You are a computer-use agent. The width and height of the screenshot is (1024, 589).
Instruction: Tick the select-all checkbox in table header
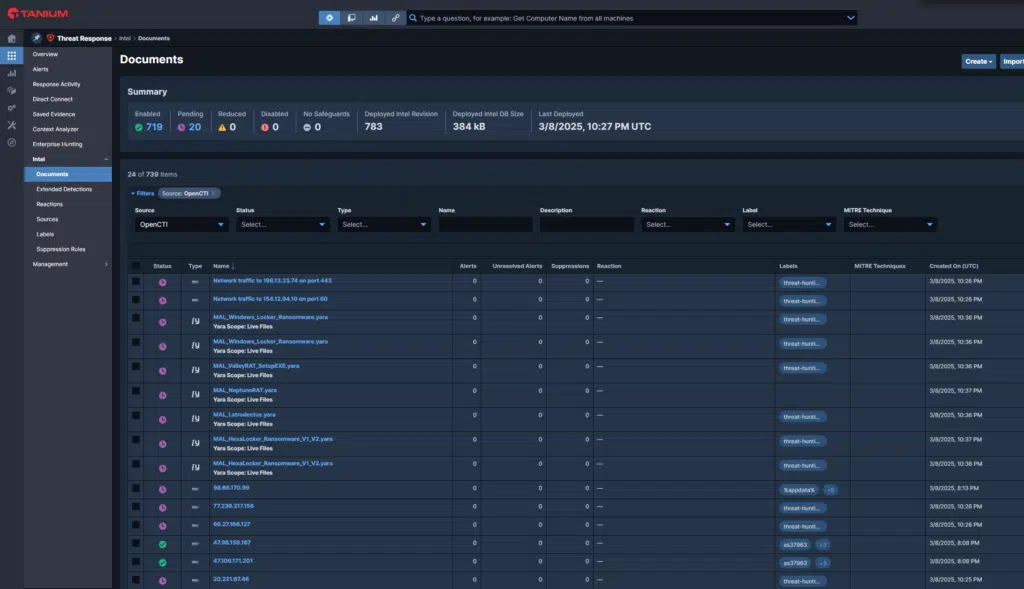[x=136, y=266]
